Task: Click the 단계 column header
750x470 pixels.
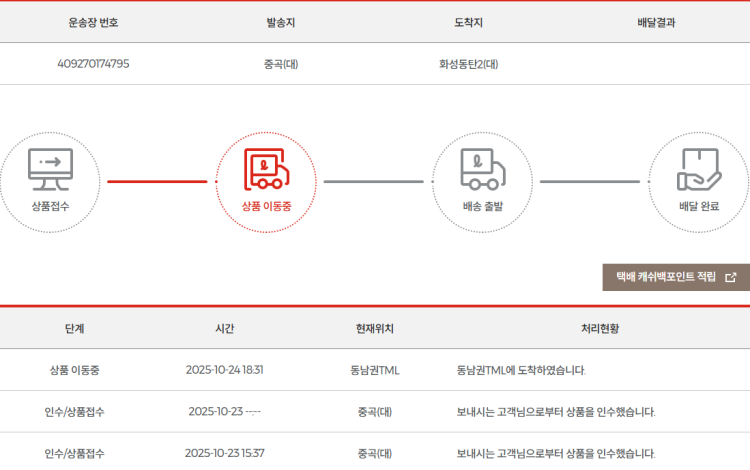Action: click(x=74, y=328)
